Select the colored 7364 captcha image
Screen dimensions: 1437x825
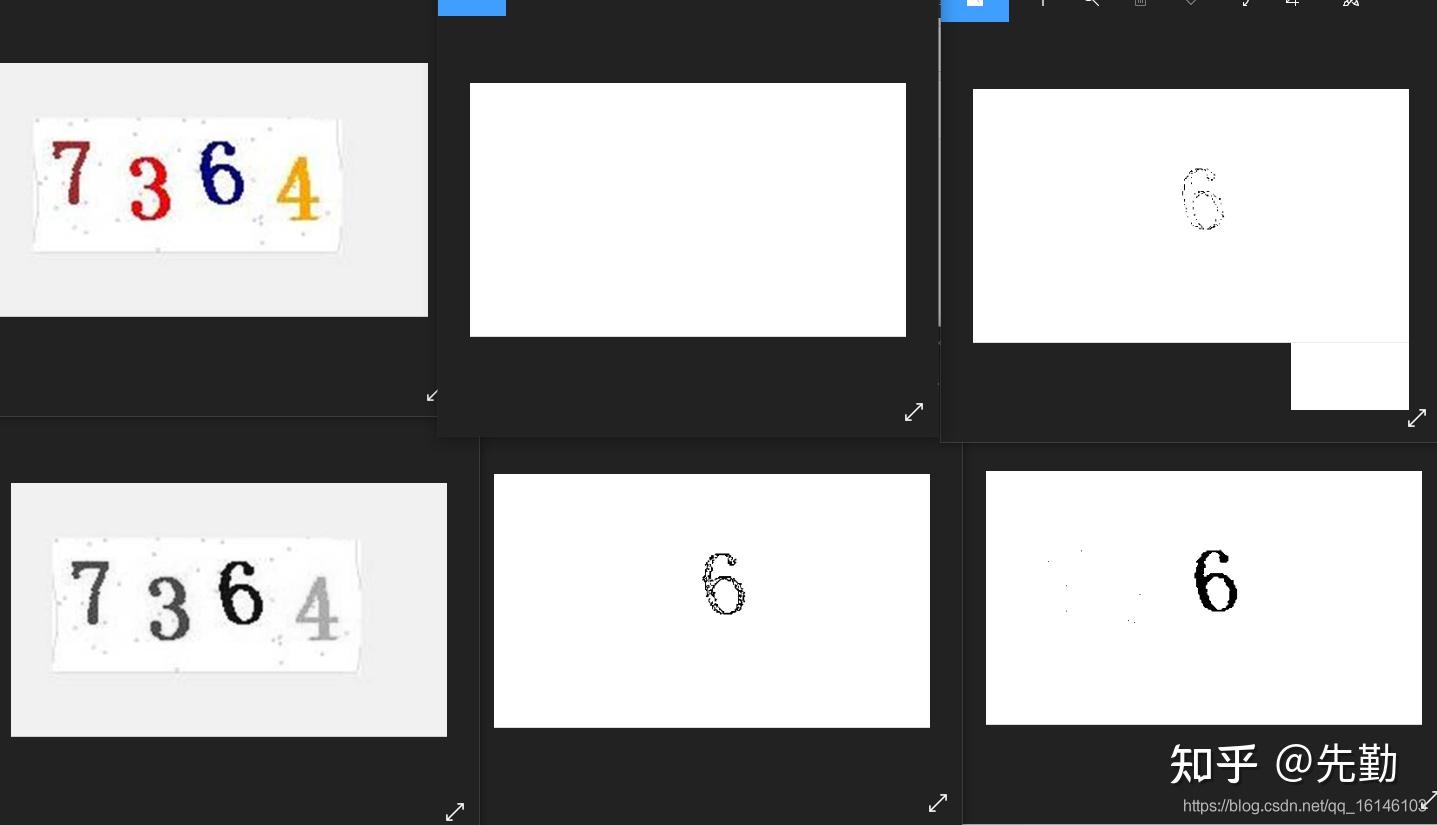tap(214, 190)
